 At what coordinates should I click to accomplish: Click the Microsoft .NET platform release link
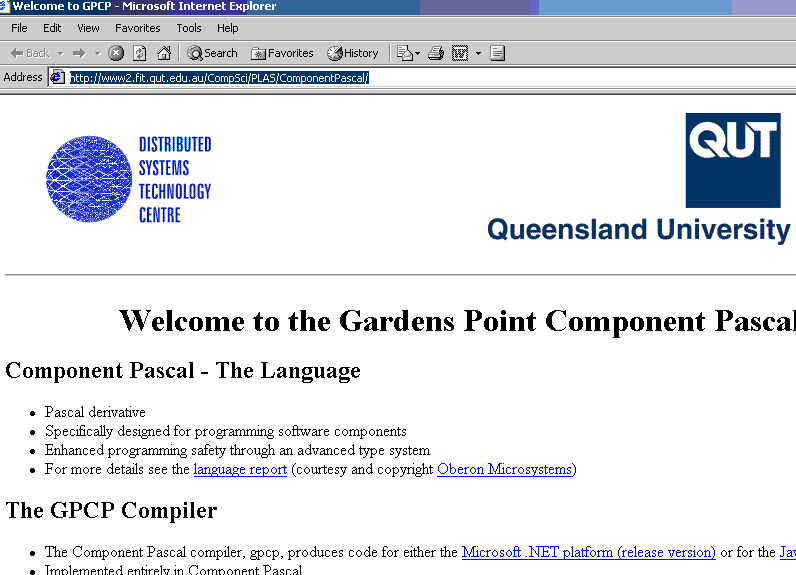coord(588,552)
